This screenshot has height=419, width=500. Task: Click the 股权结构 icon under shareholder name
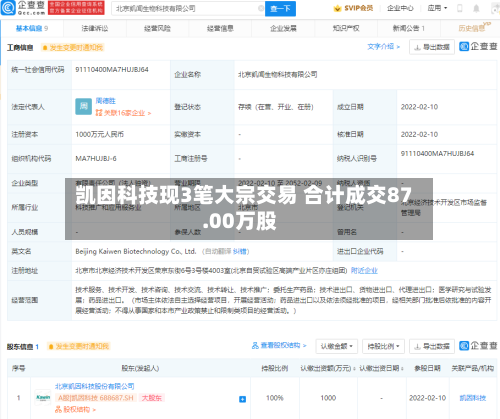click(58, 409)
